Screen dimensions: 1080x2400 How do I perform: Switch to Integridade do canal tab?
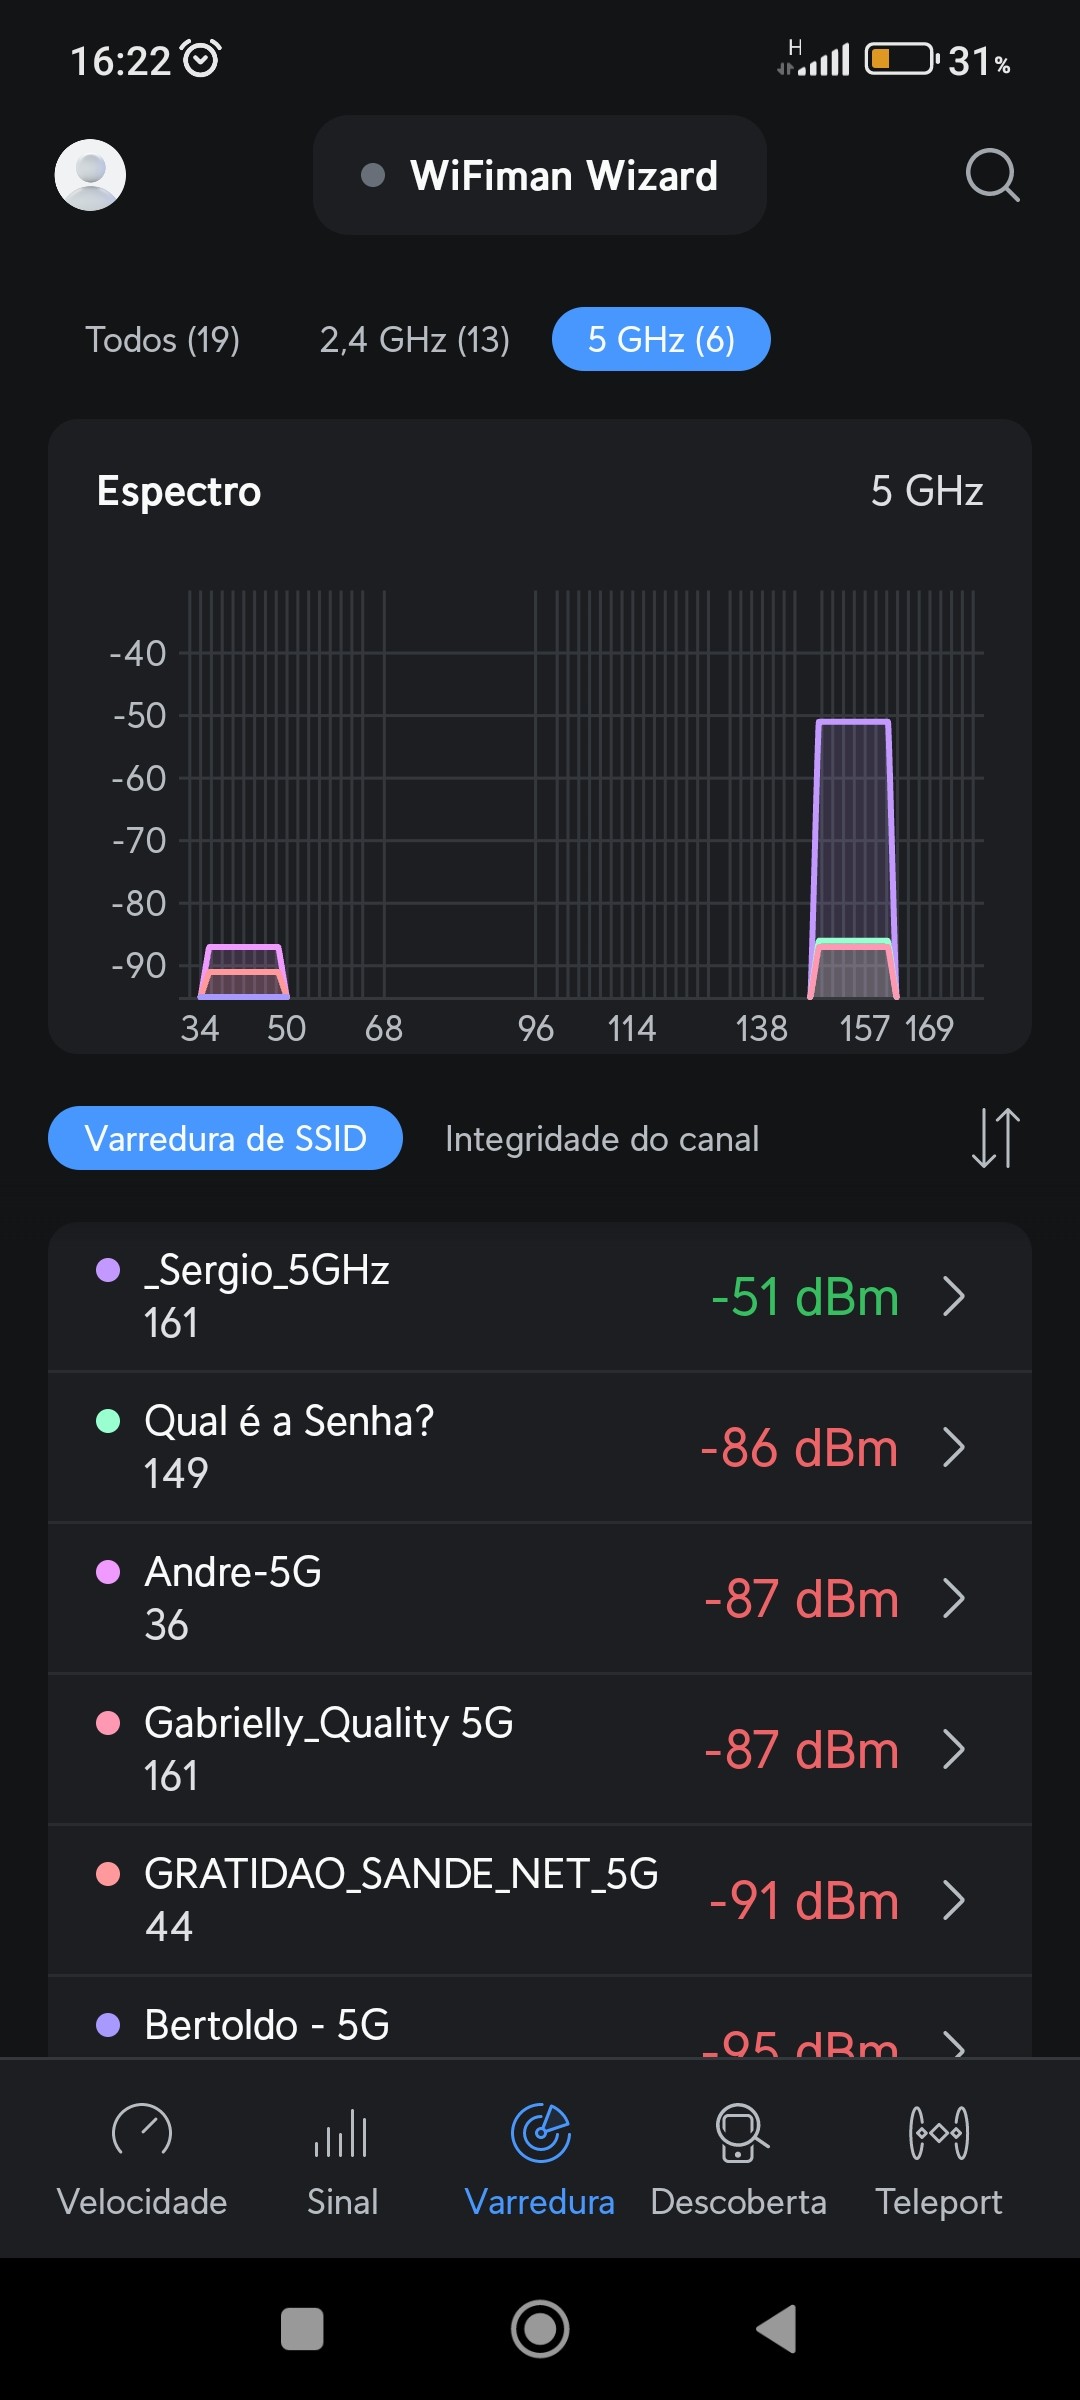point(602,1139)
